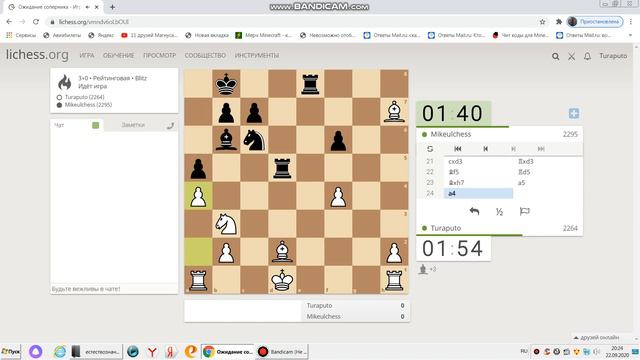Click the white king on d1
Image resolution: width=640 pixels, height=360 pixels.
282,280
